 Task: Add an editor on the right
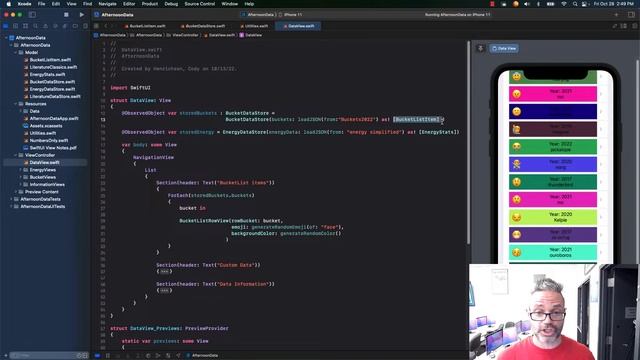634,26
